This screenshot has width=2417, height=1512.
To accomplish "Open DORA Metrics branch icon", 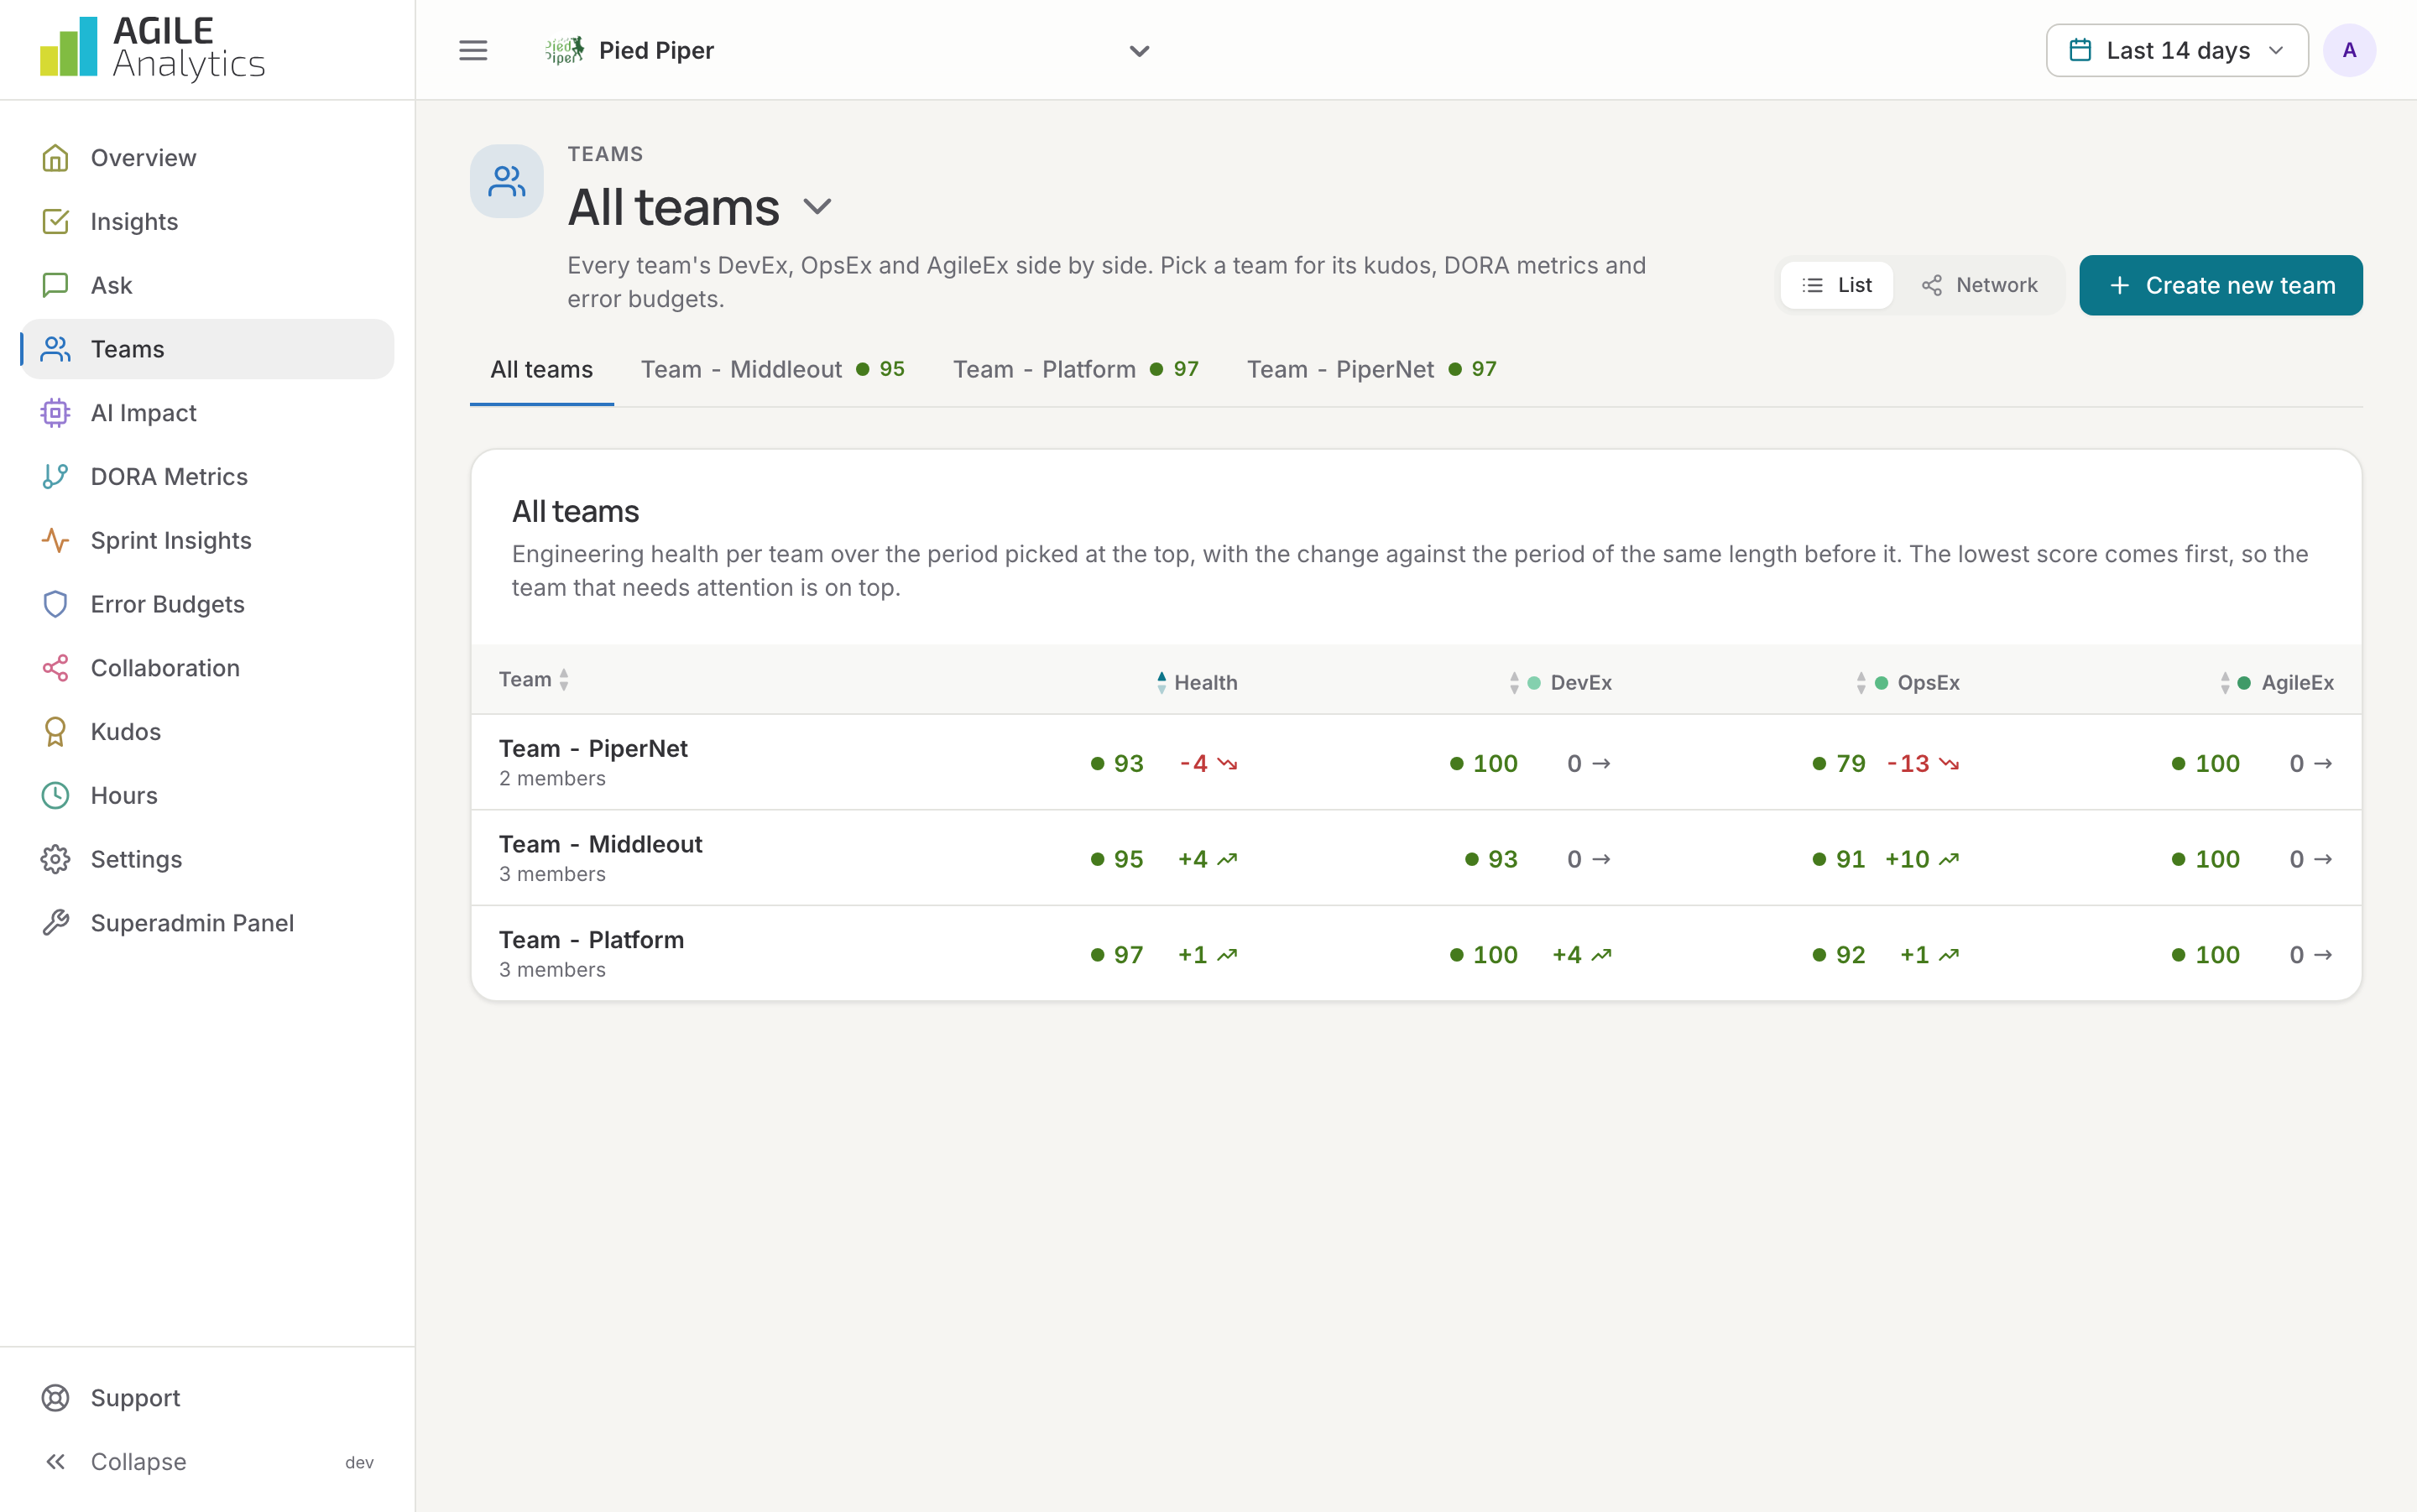I will 55,477.
